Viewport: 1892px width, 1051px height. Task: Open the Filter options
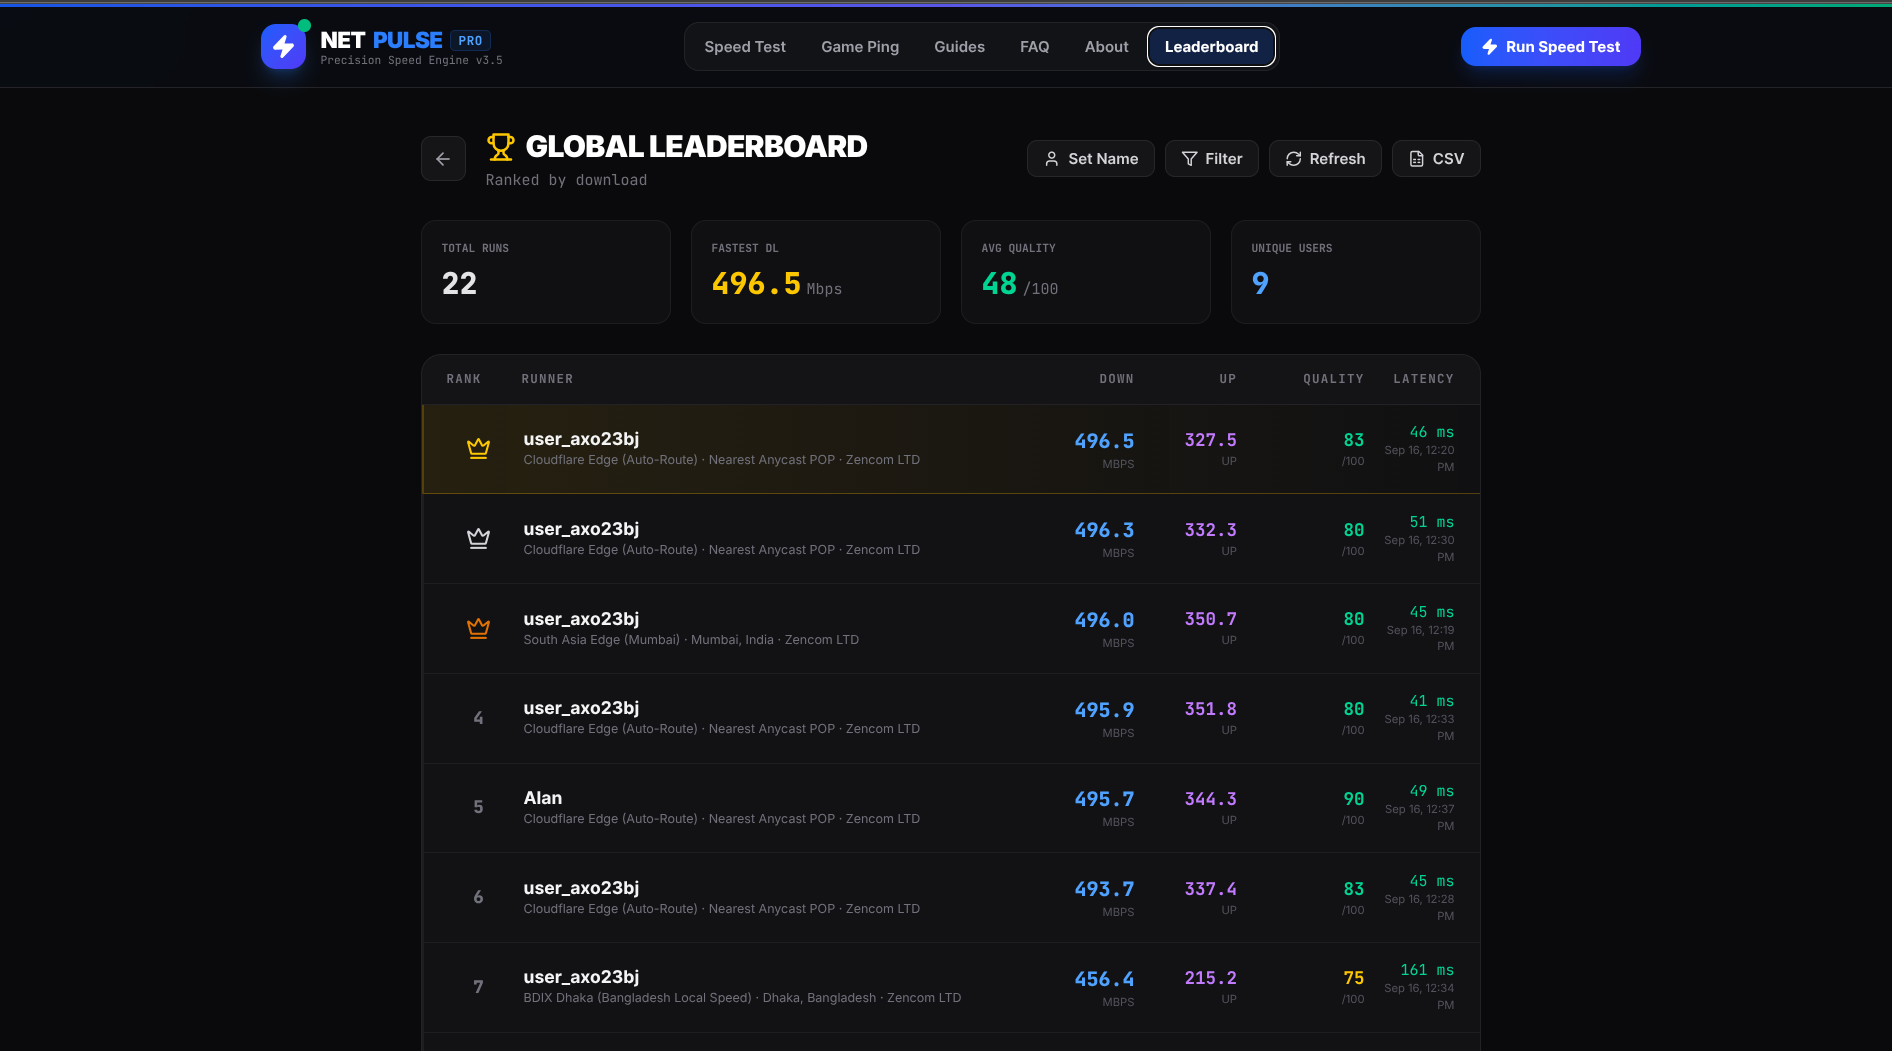pos(1211,159)
